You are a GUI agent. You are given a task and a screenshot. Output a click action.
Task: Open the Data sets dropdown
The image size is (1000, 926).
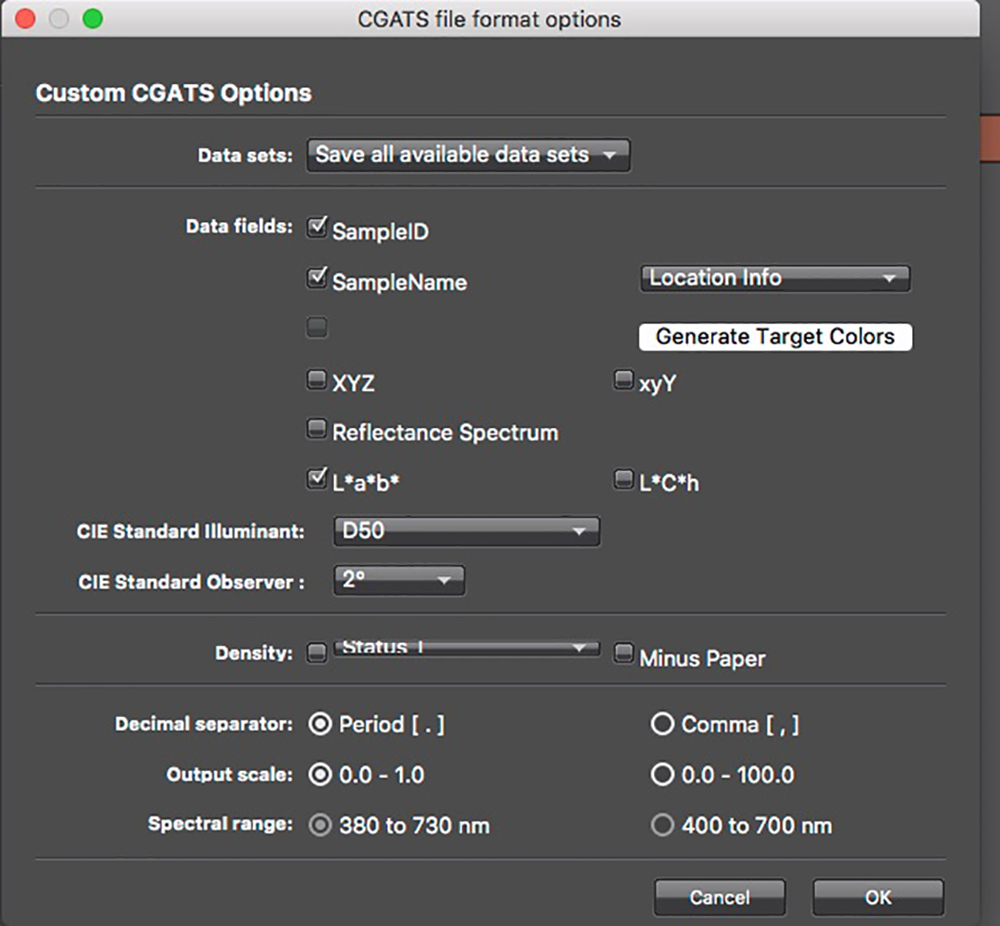coord(467,155)
